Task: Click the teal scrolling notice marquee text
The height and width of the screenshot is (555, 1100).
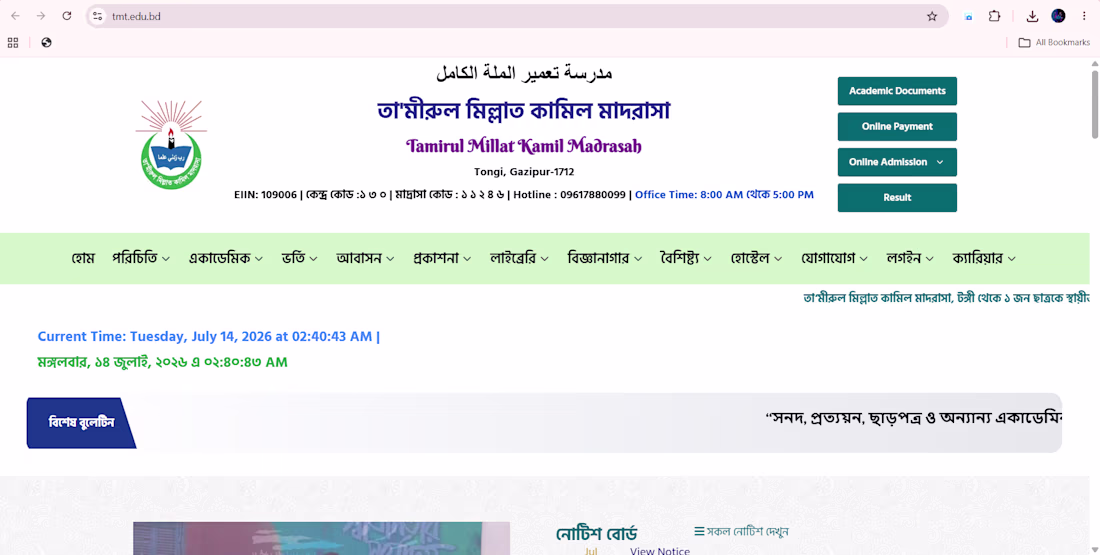Action: 946,298
